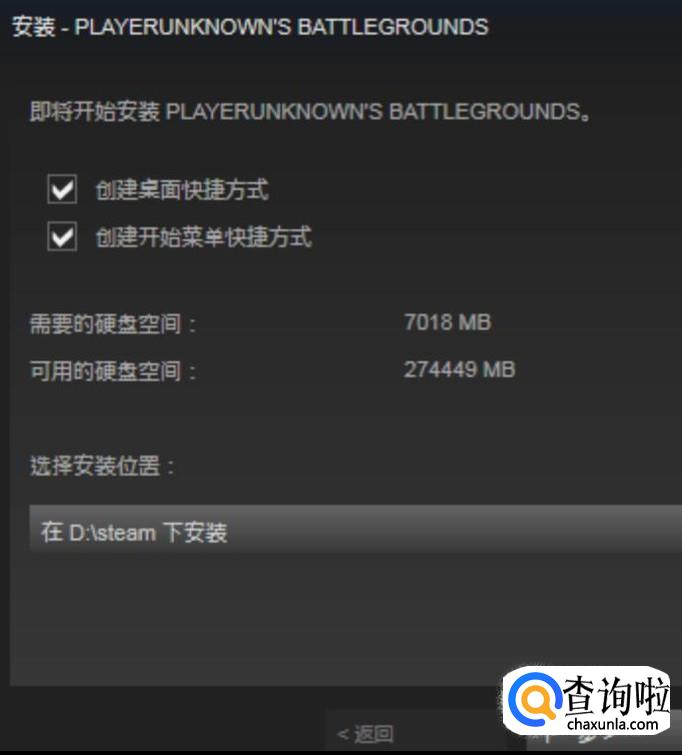Screen dimensions: 682x755
Task: Open the chaxunla.com link text
Action: [612, 724]
